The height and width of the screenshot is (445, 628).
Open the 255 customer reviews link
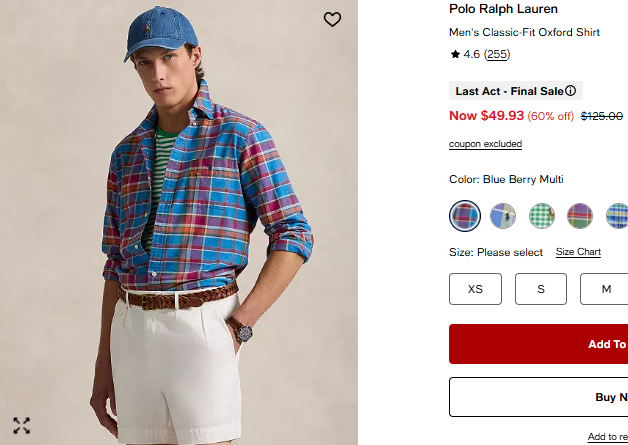coord(497,54)
